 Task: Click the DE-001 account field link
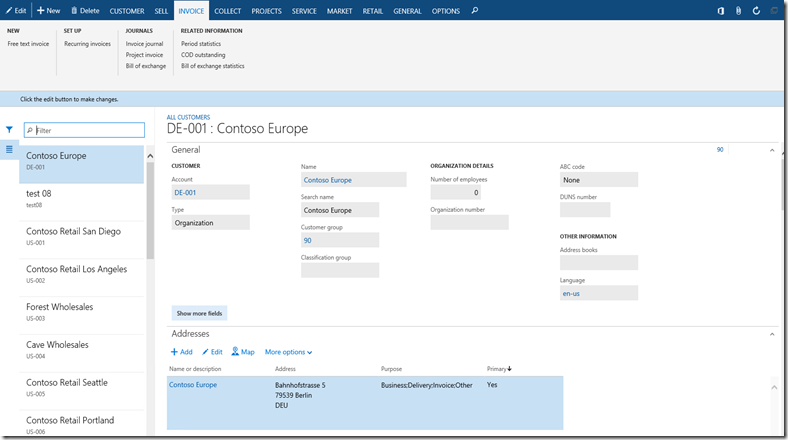(185, 192)
